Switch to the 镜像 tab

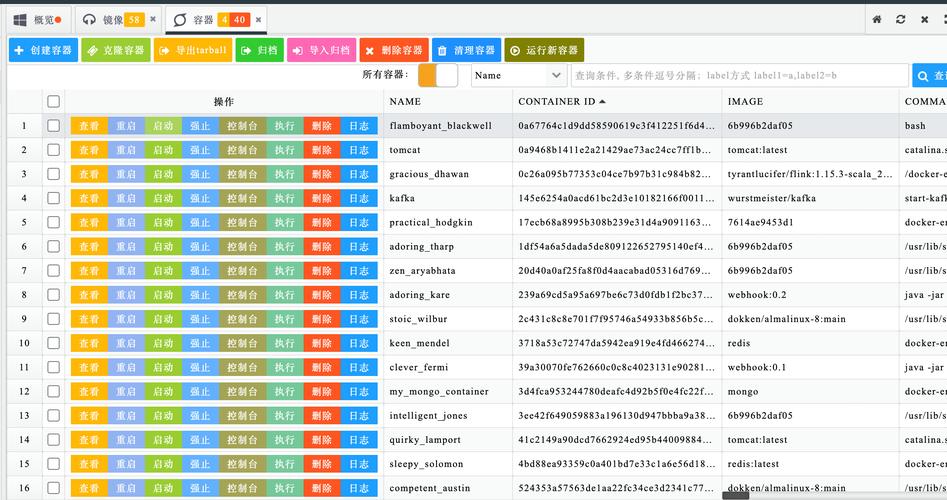point(111,19)
